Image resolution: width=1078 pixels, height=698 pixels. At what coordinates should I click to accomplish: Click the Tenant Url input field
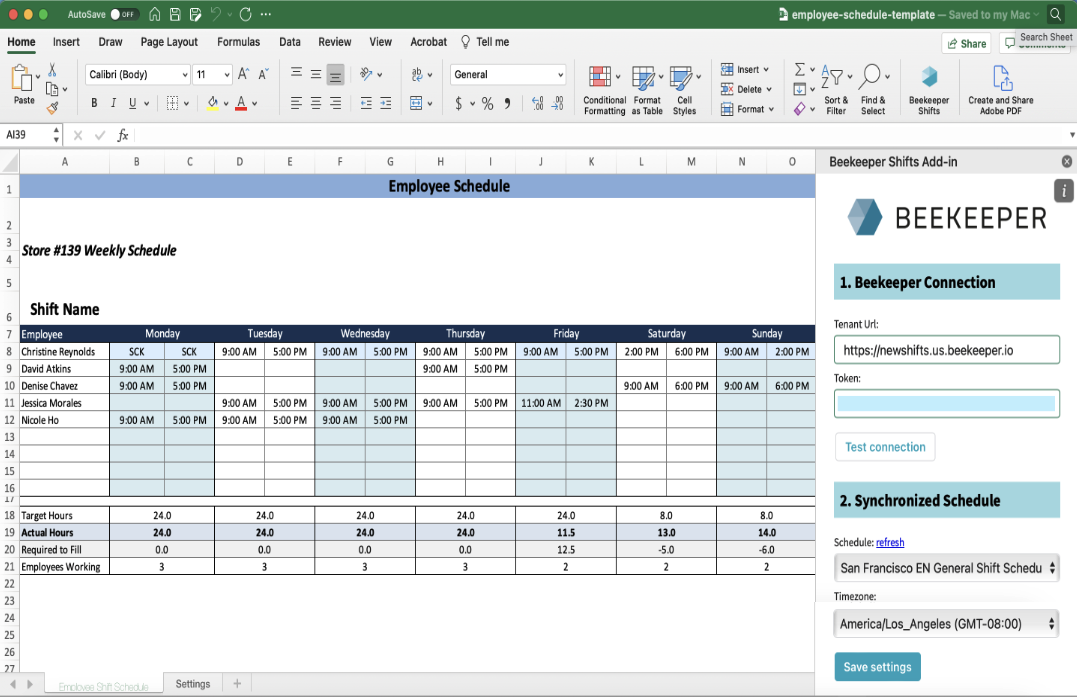tap(946, 350)
